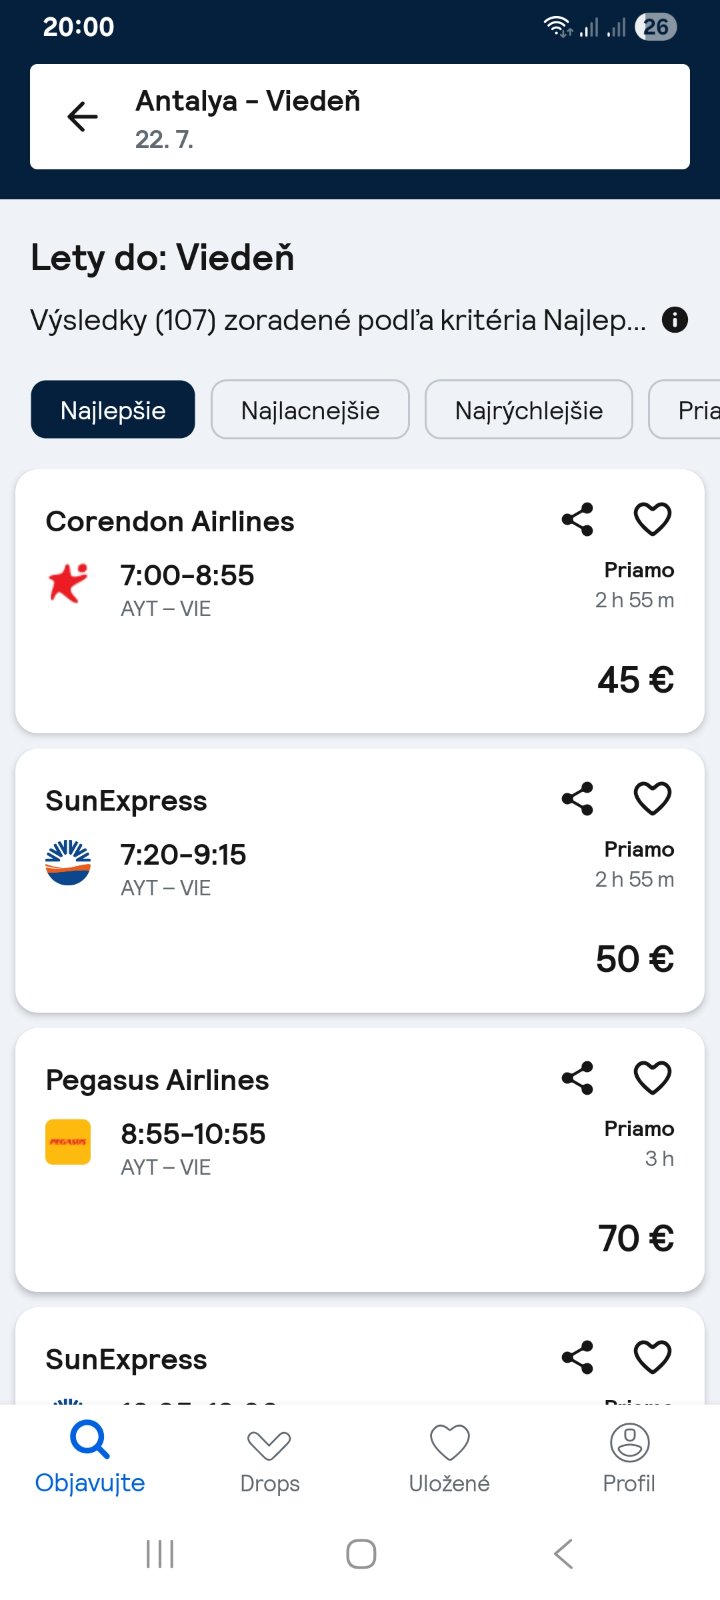This screenshot has height=1600, width=720.
Task: Share the Pegasus Airlines flight
Action: point(577,1077)
